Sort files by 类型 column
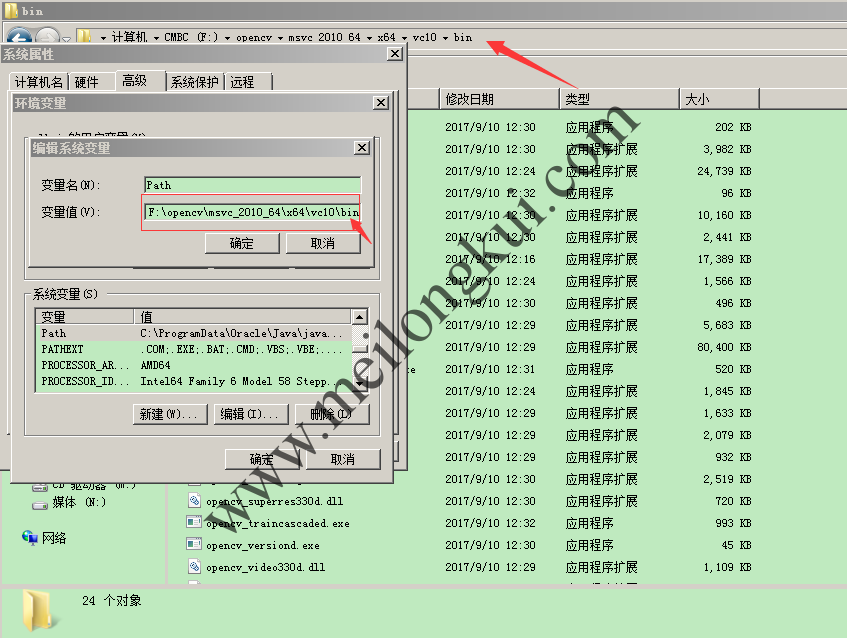 [619, 99]
